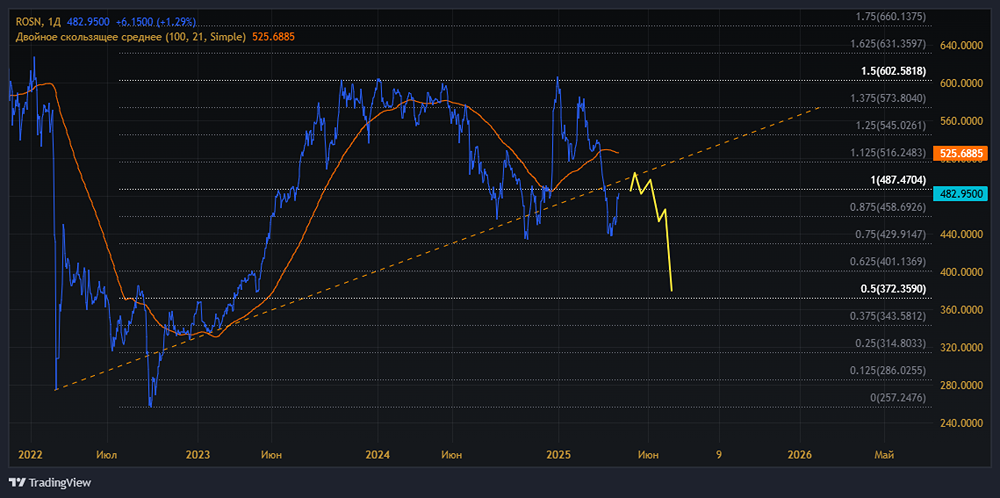This screenshot has width=1000, height=498.
Task: Click the 560.0000 price axis label
Action: (962, 121)
